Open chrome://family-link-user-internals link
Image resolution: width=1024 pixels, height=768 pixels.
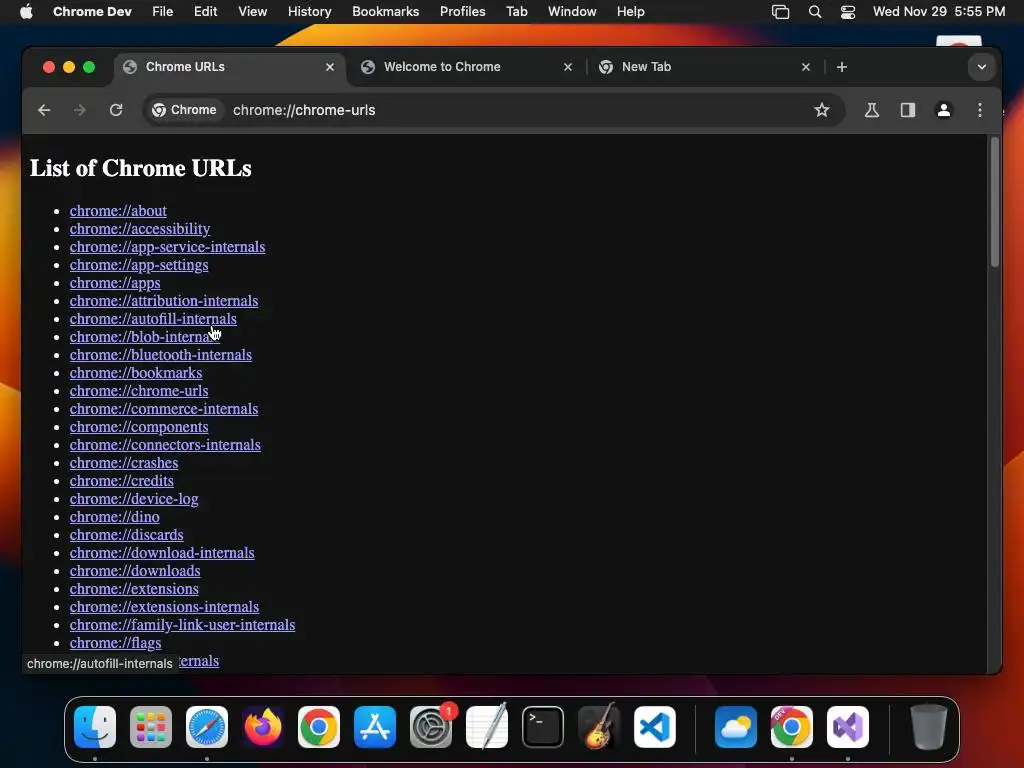coord(182,625)
